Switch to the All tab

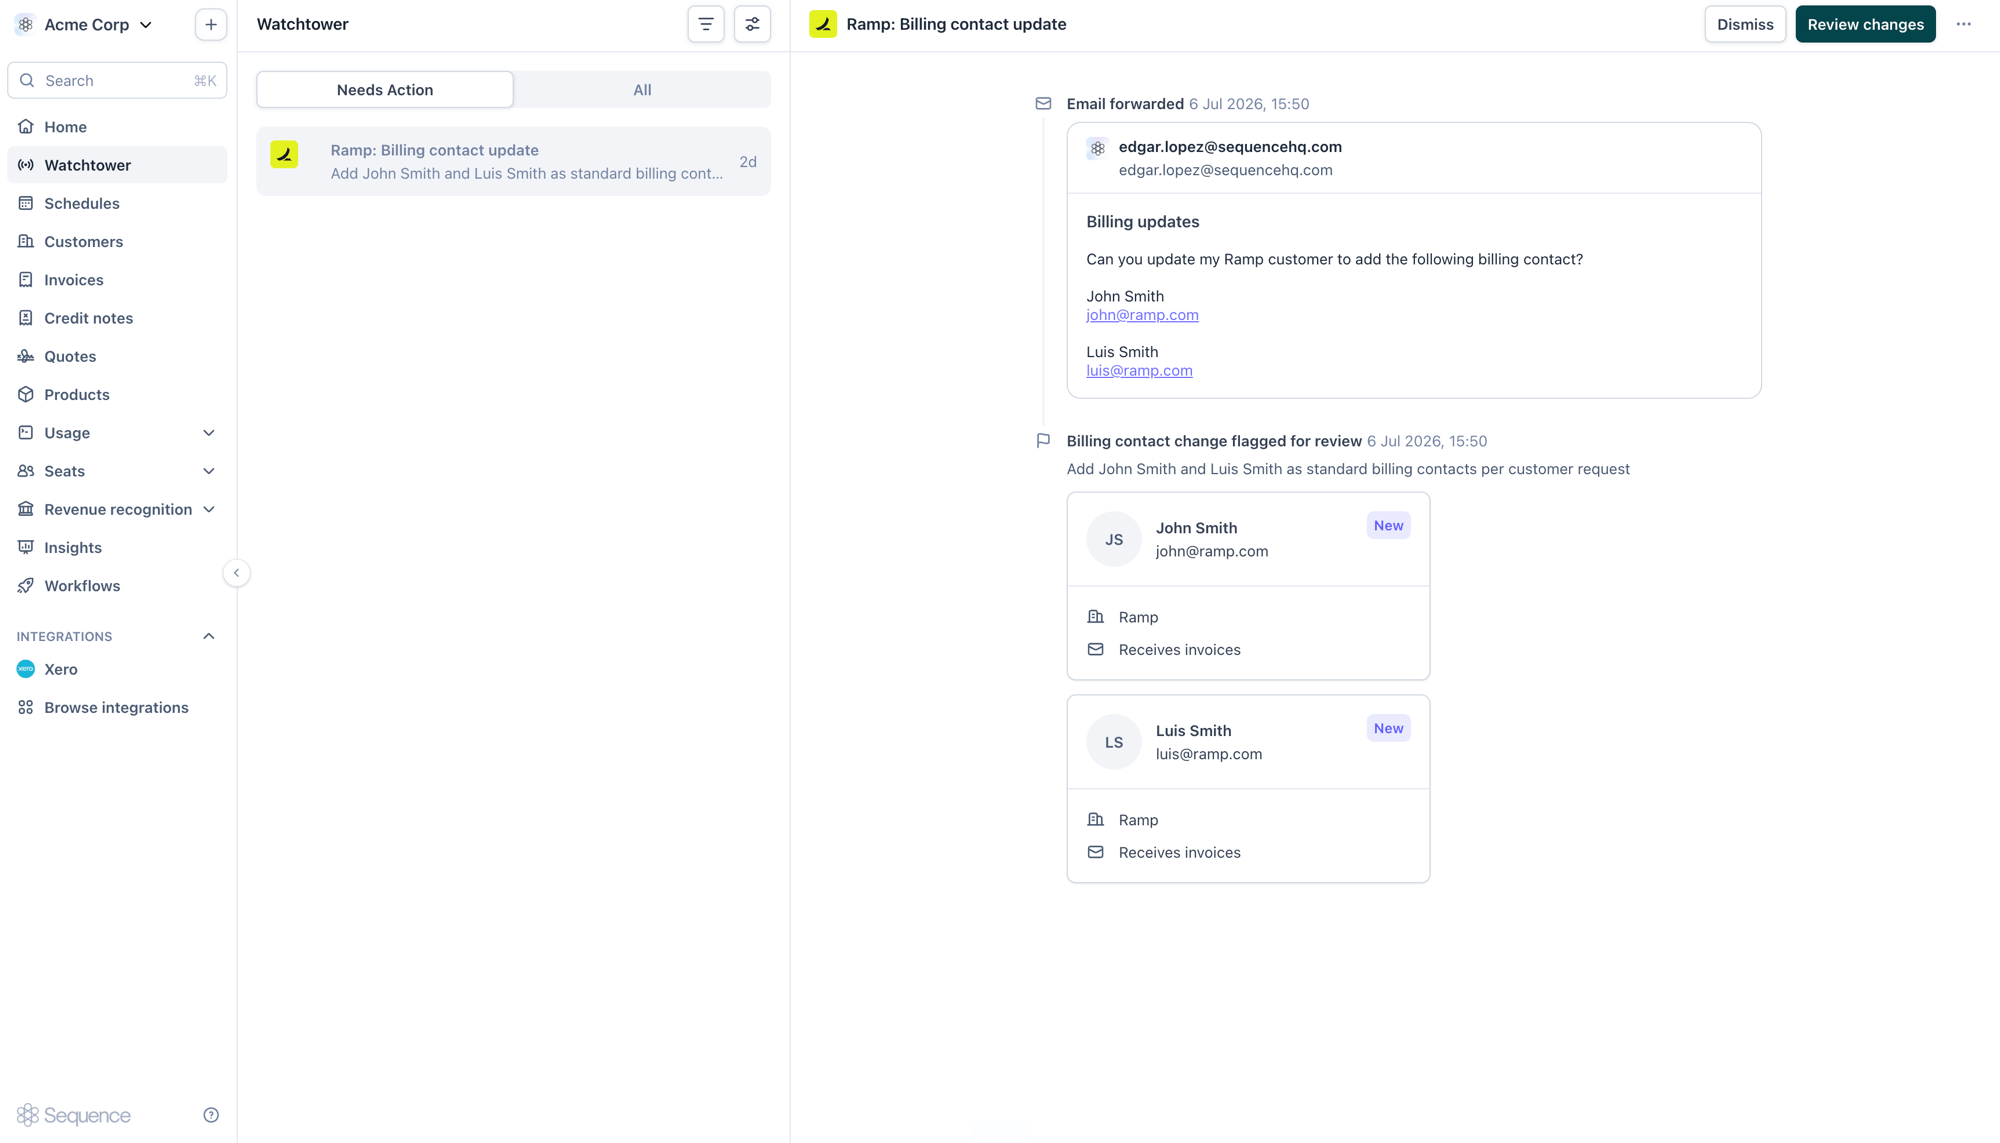coord(642,90)
